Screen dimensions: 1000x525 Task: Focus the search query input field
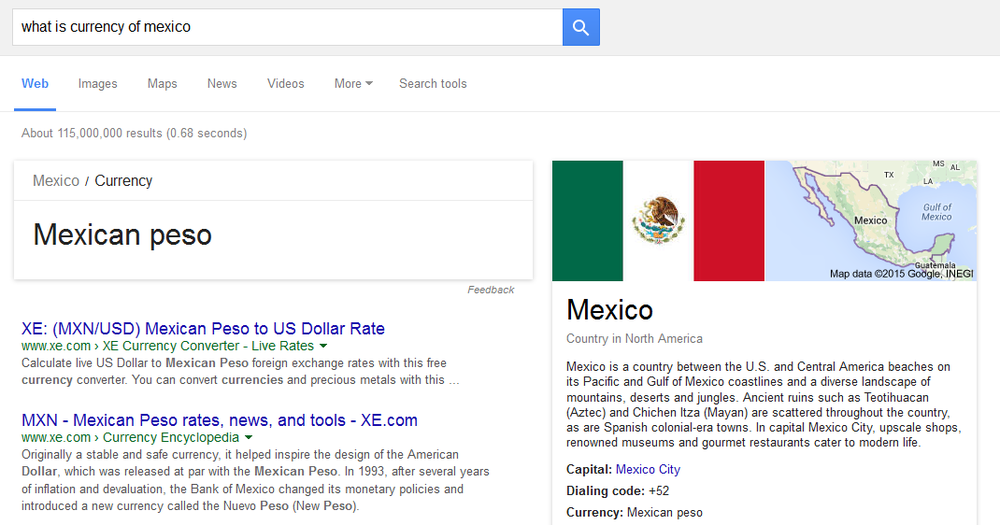tap(287, 27)
